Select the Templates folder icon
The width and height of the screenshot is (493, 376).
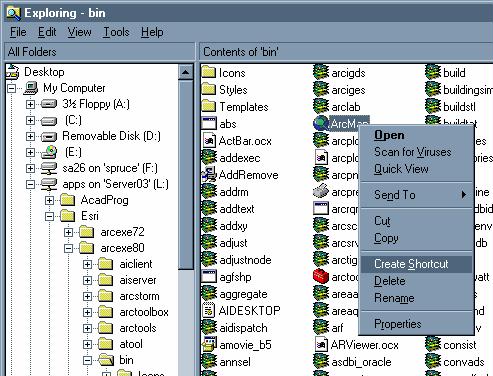click(x=209, y=106)
